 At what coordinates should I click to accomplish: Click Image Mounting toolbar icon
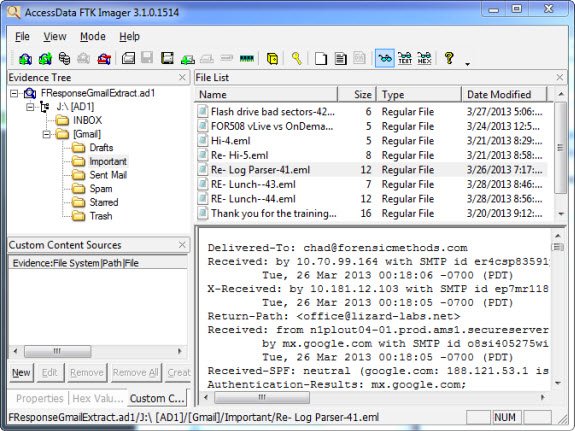click(x=65, y=58)
